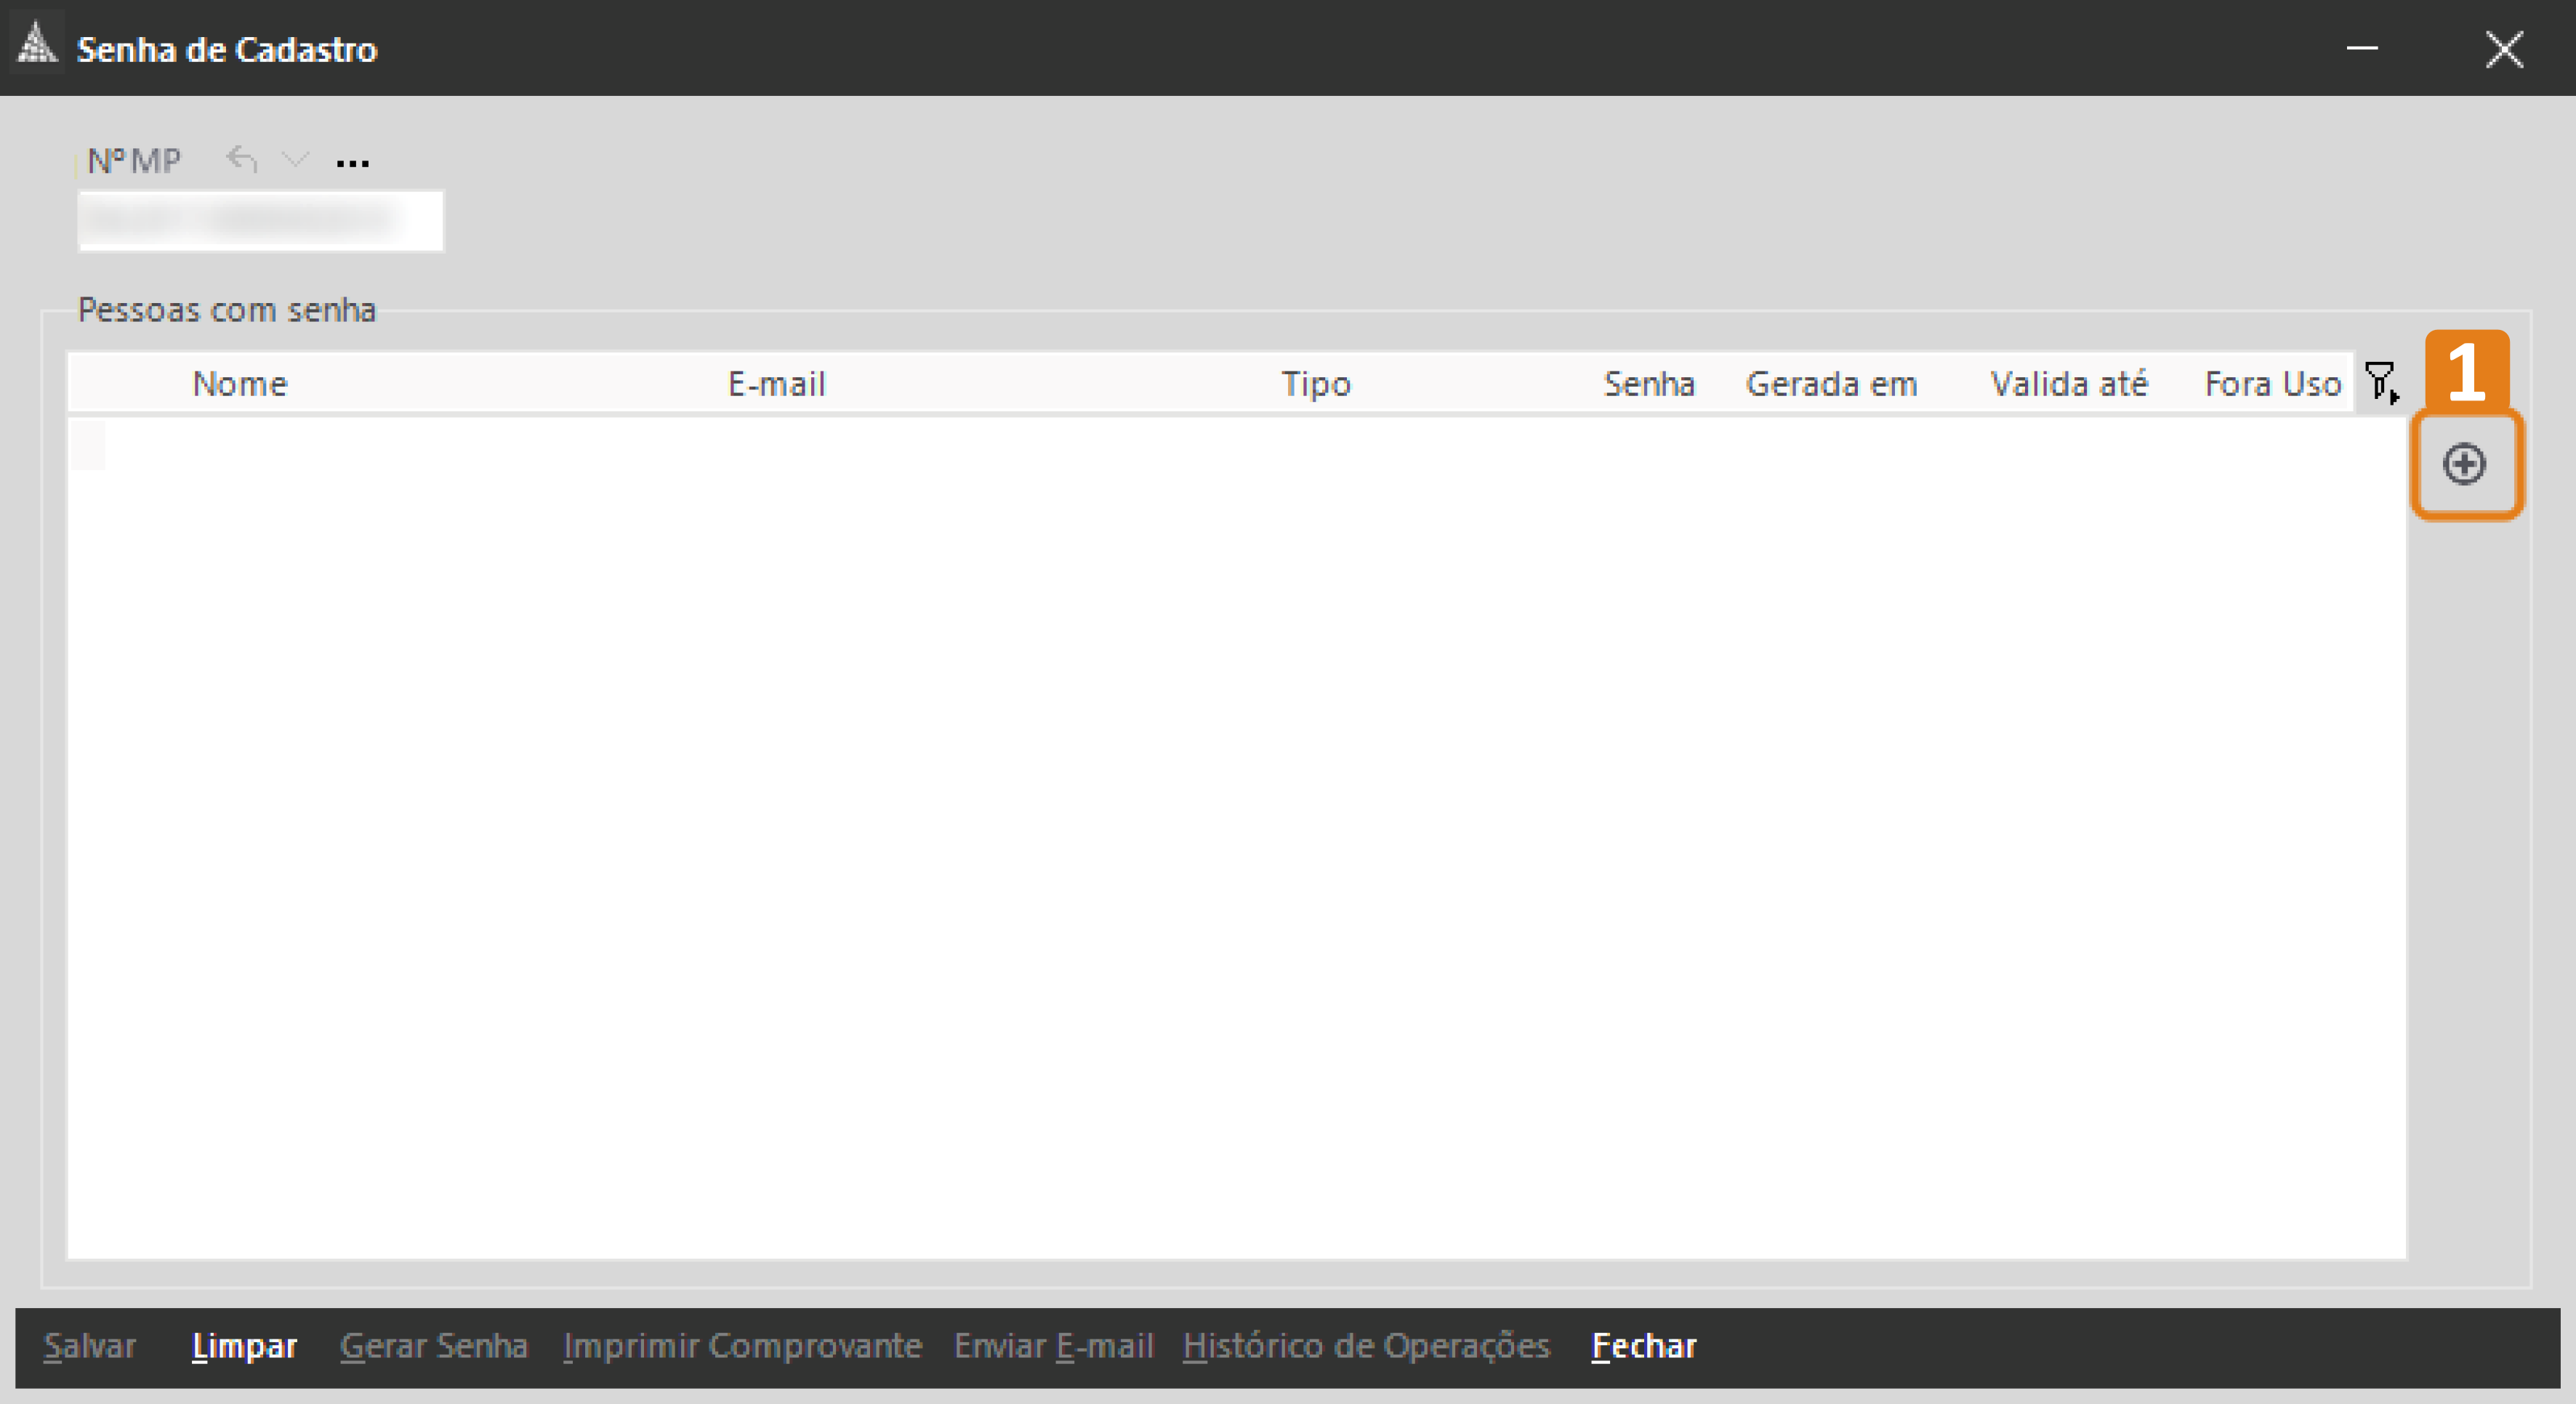Open the three-dots lookup button
This screenshot has width=2576, height=1404.
(352, 163)
